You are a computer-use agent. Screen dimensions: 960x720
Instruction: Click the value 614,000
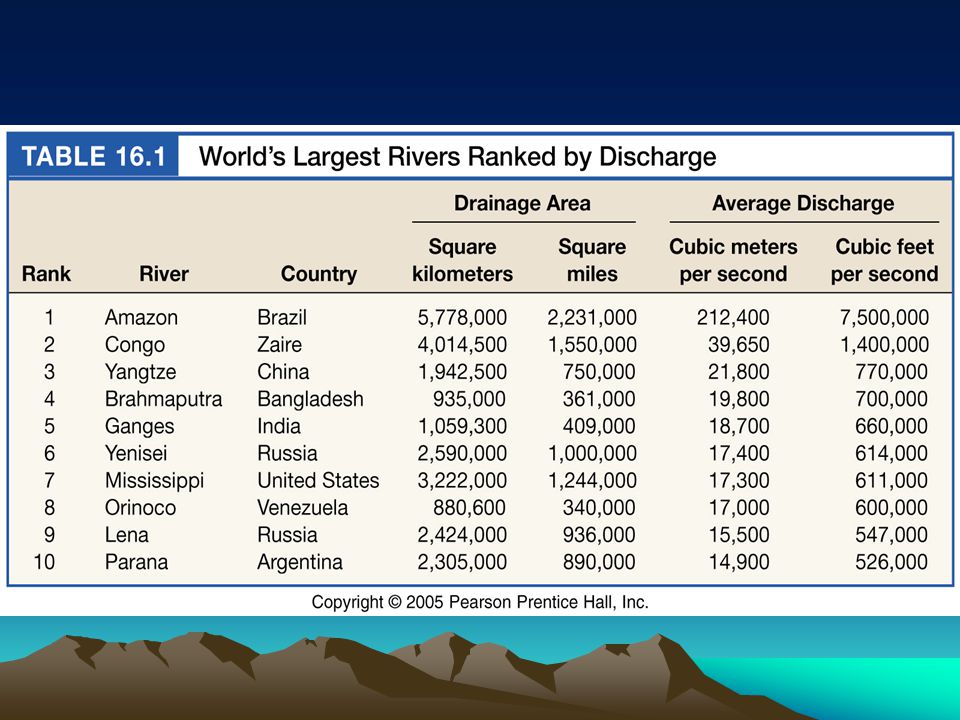coord(891,454)
